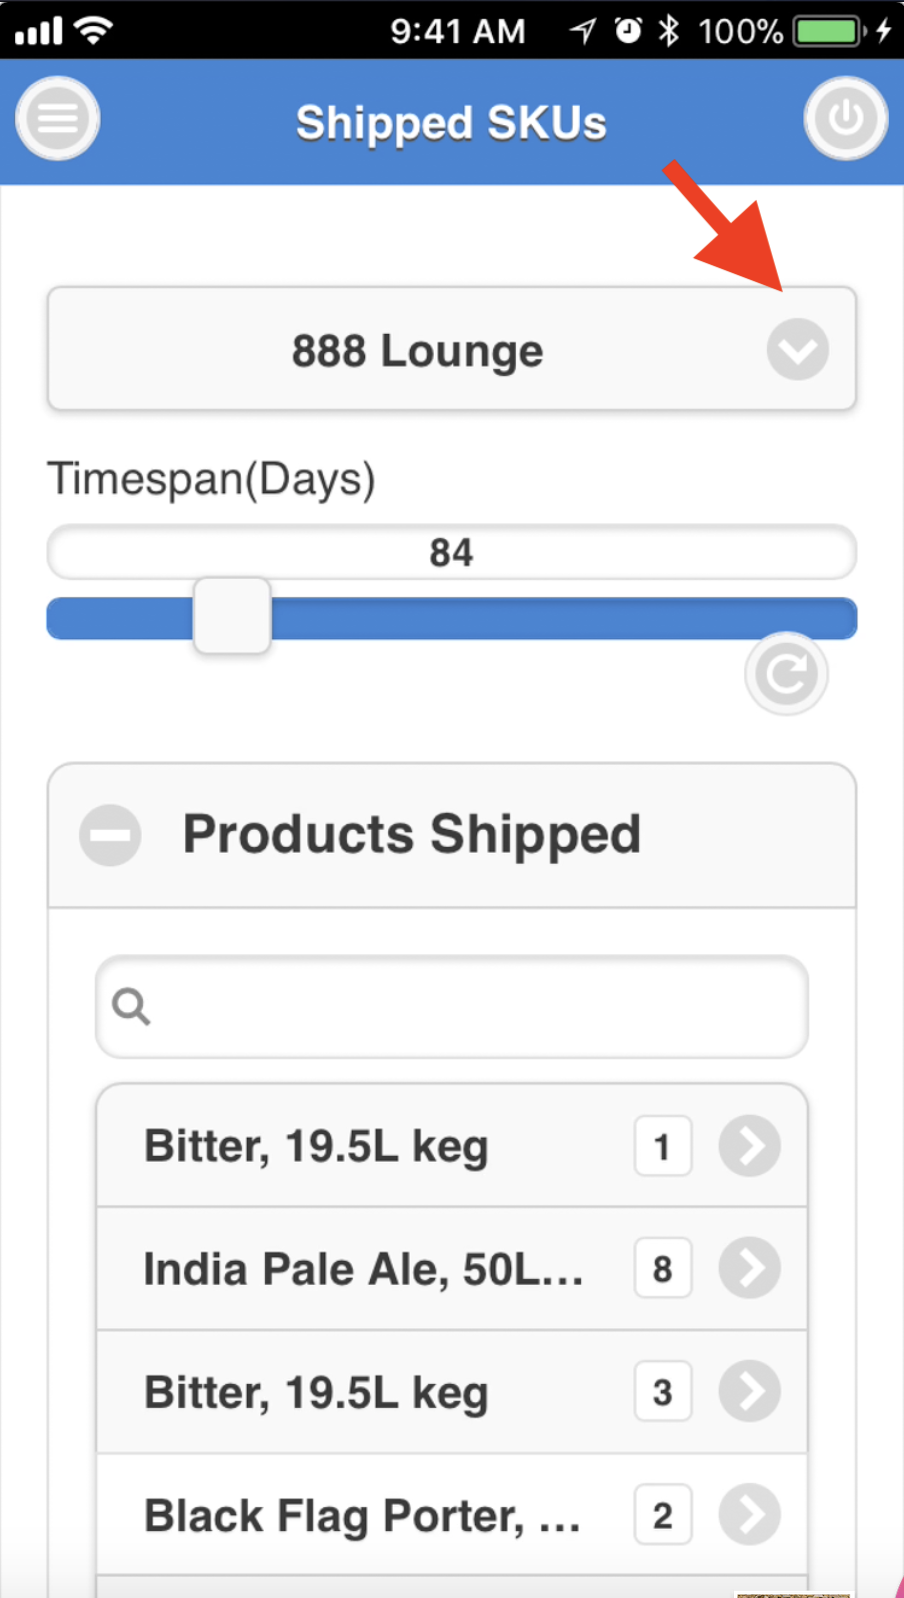Screen dimensions: 904x1598
Task: Open the 888 Lounge dropdown
Action: pos(417,350)
